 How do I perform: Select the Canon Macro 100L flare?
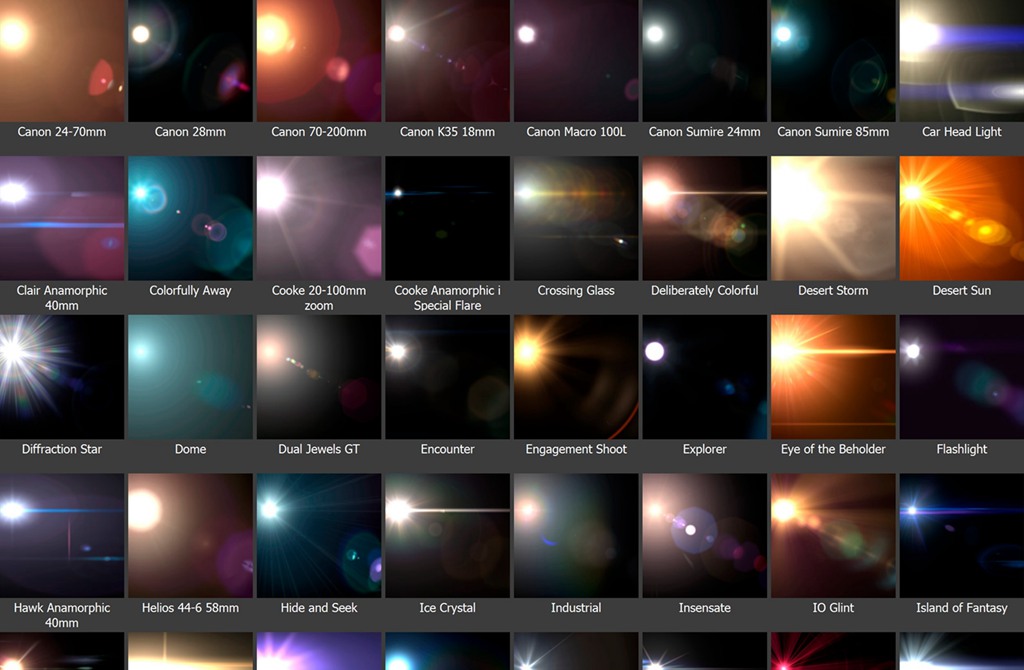576,61
